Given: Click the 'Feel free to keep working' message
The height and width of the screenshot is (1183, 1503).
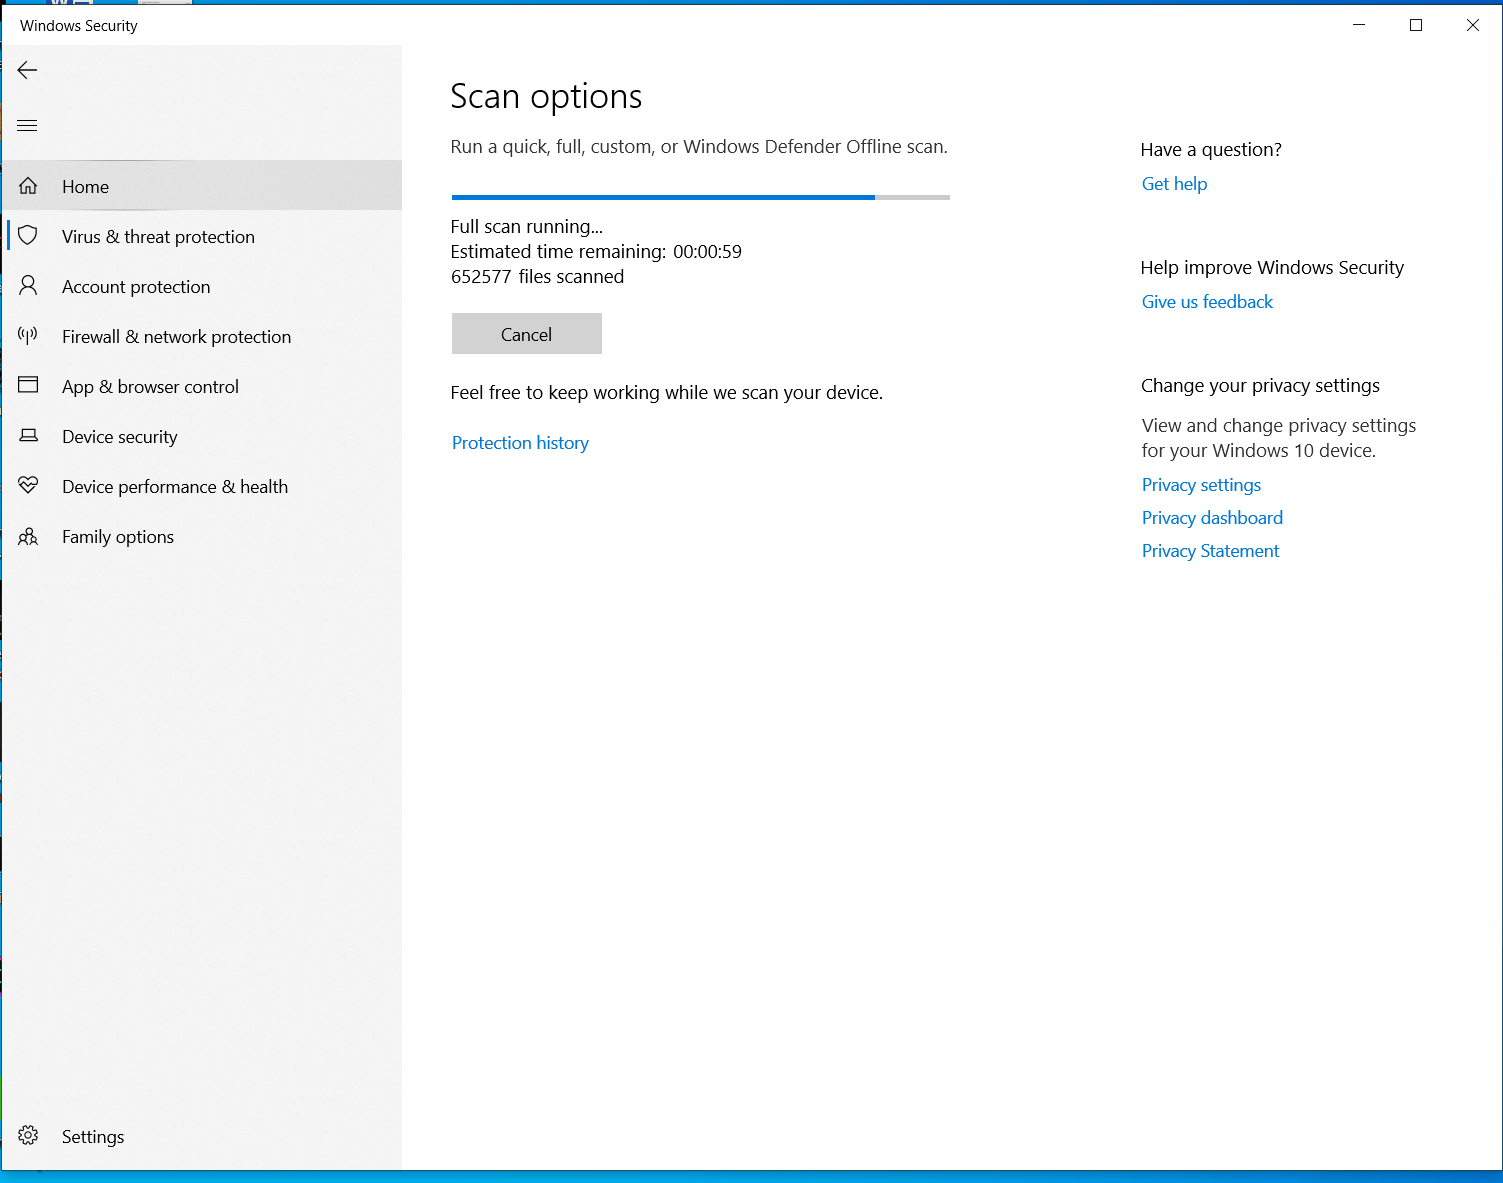Looking at the screenshot, I should (667, 393).
